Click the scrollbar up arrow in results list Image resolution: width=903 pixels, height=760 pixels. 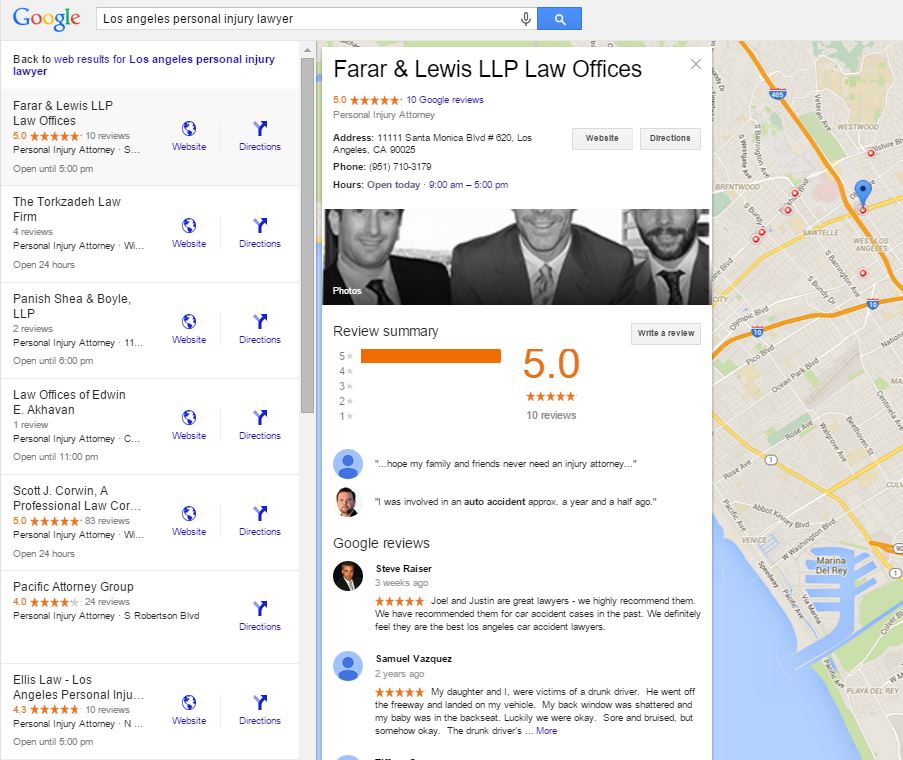click(308, 51)
